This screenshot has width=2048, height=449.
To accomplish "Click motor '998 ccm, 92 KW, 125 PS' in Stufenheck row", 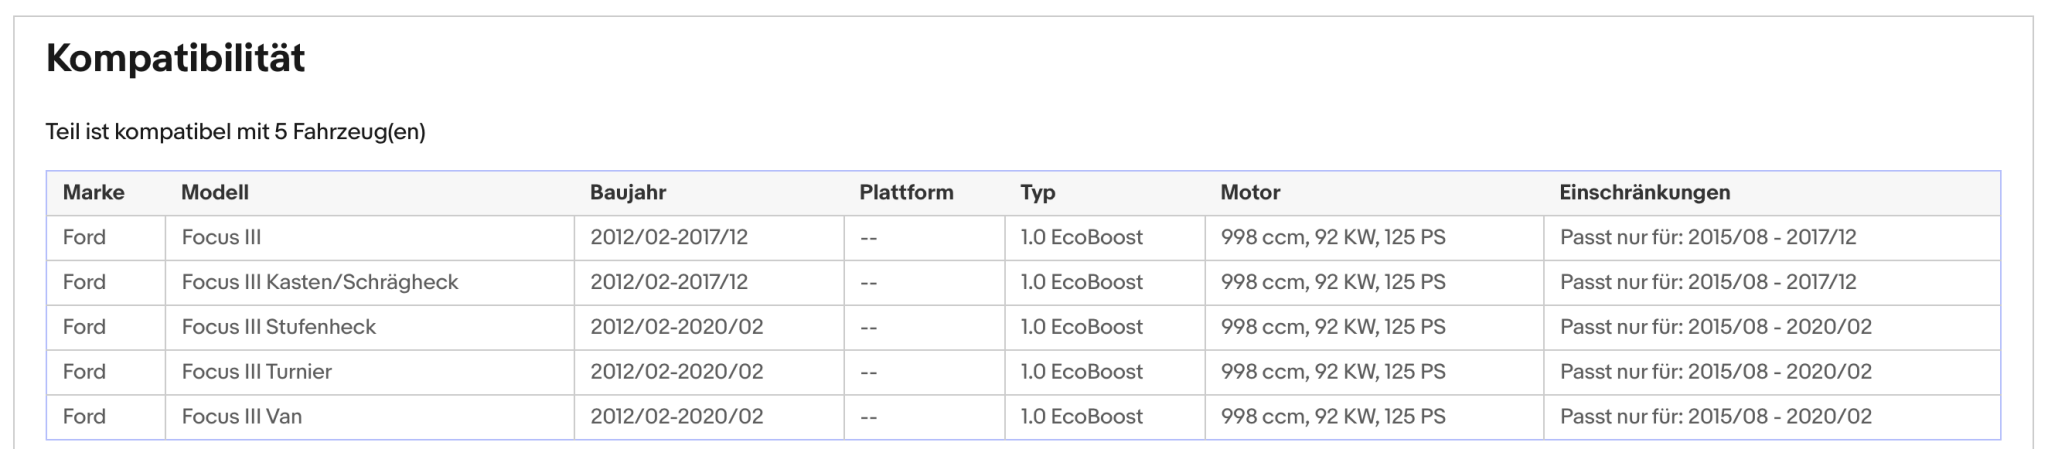I will click(1333, 327).
